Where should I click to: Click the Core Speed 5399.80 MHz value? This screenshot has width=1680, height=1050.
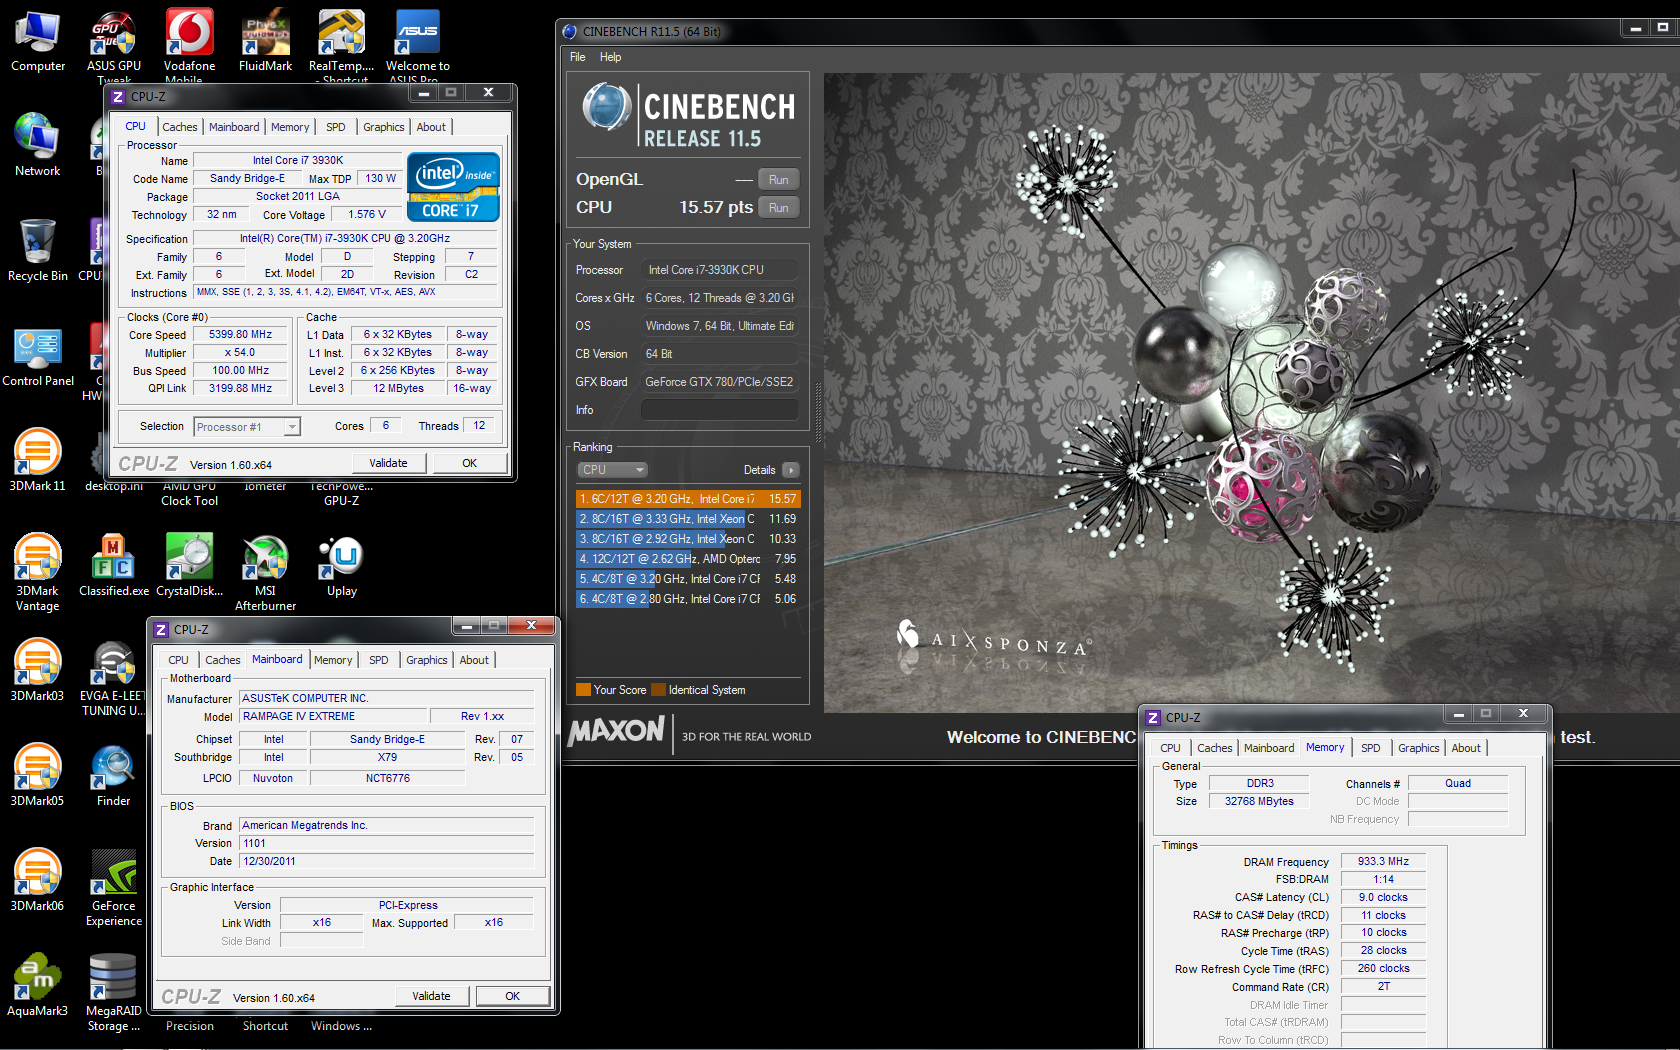[240, 335]
